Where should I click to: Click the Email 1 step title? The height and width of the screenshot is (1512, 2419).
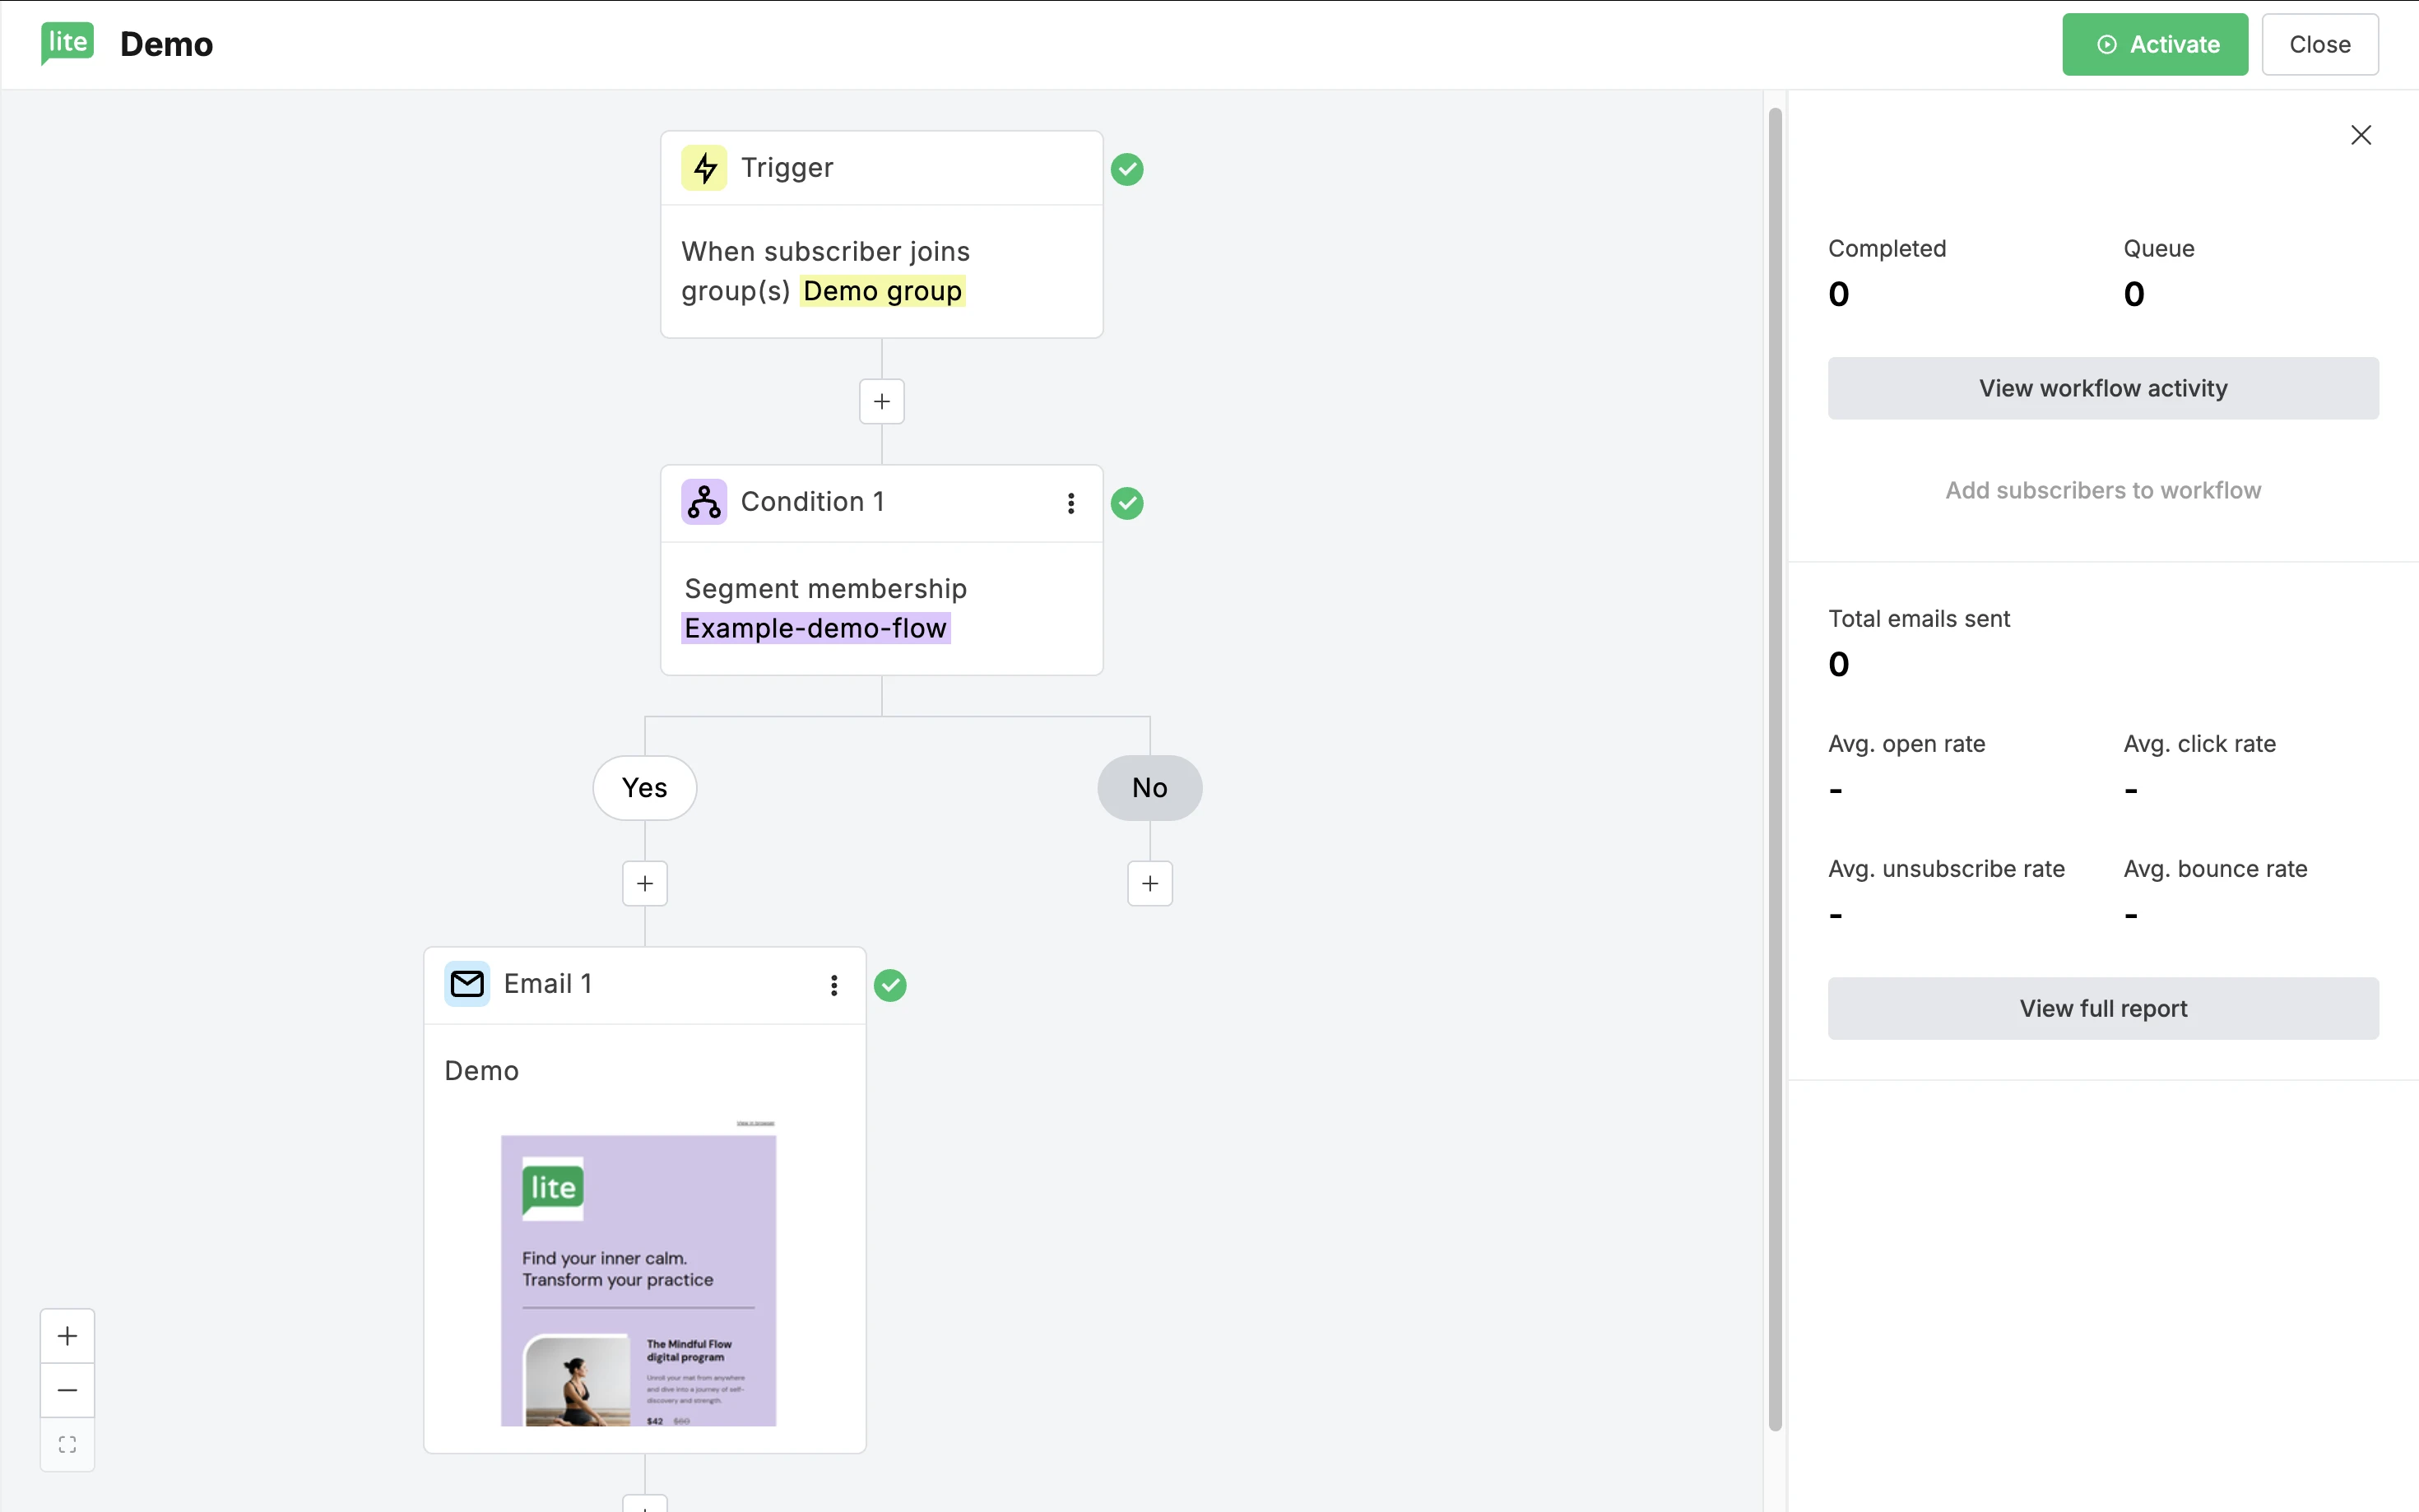point(548,984)
